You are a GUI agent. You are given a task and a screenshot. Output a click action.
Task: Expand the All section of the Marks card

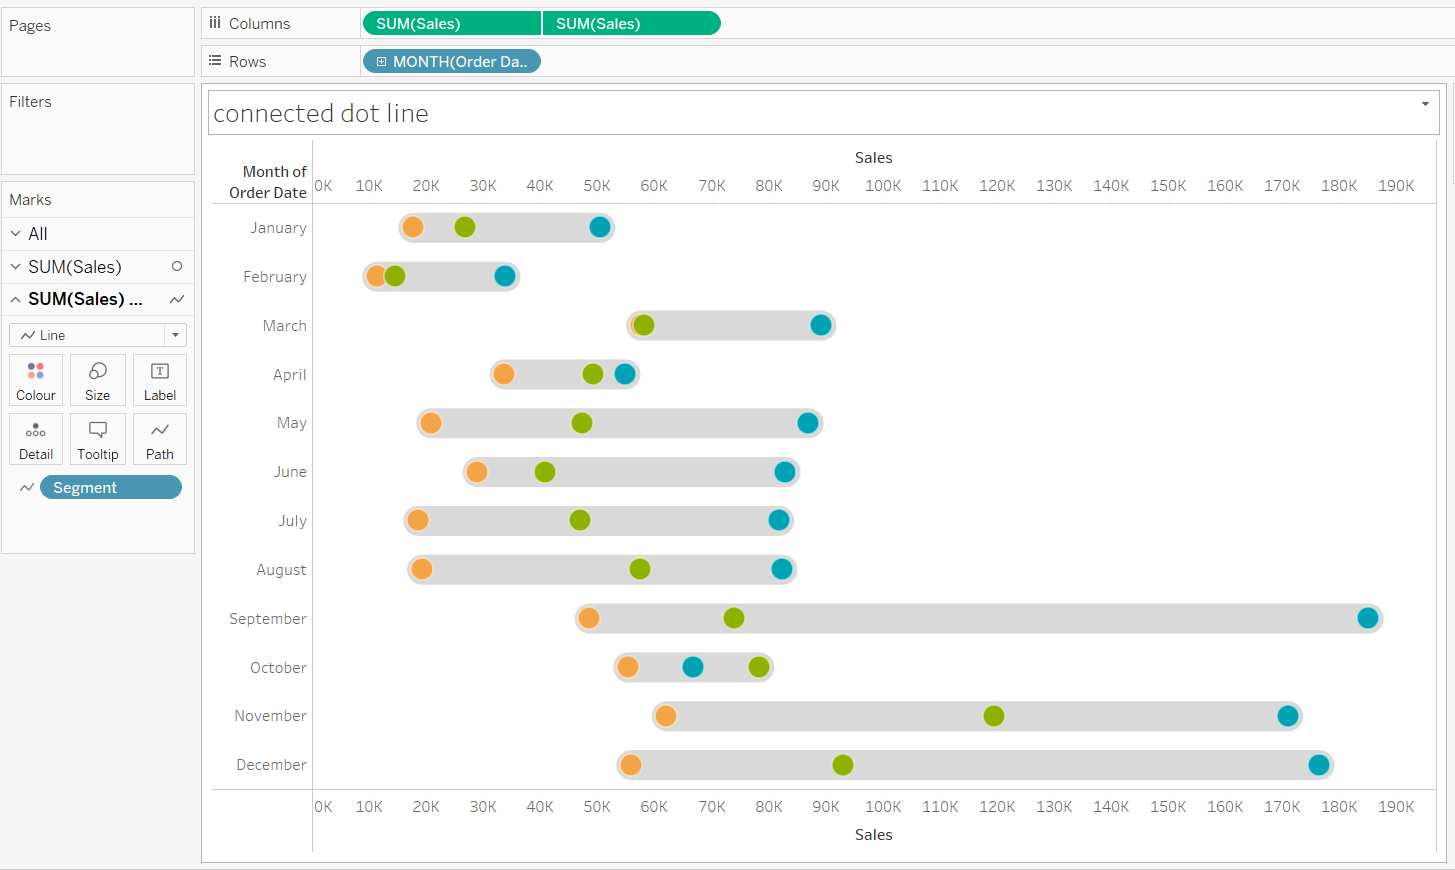point(14,233)
